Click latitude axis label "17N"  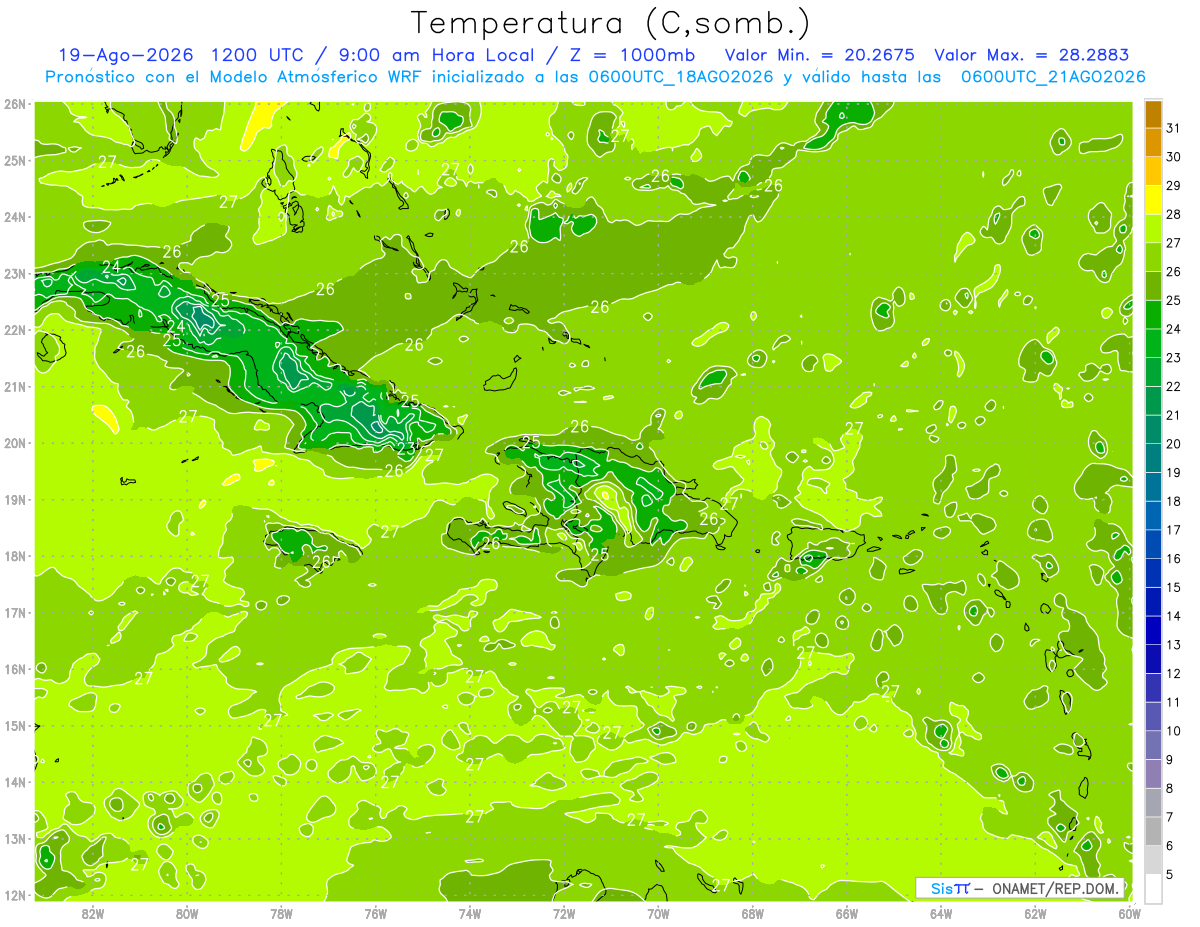click(15, 612)
